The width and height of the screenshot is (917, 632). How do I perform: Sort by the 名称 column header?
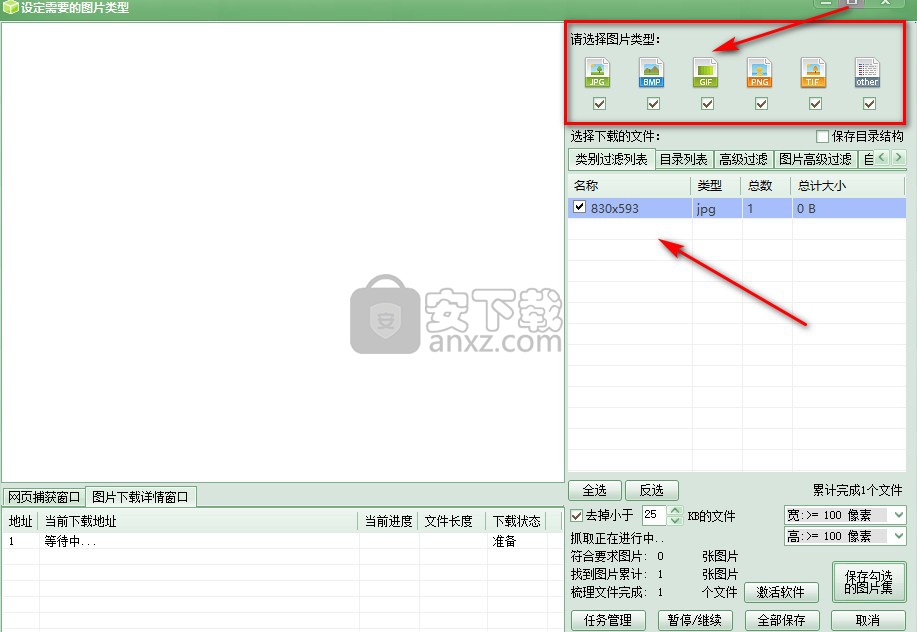point(629,186)
